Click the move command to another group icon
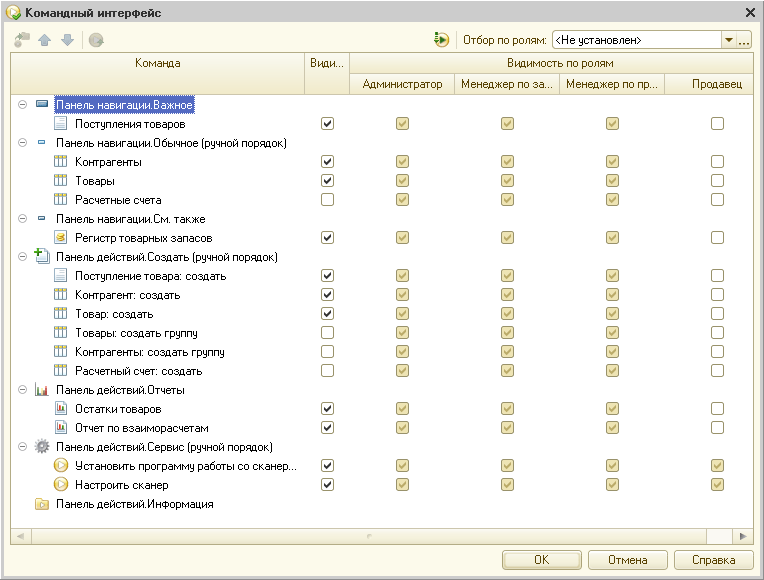 (22, 40)
